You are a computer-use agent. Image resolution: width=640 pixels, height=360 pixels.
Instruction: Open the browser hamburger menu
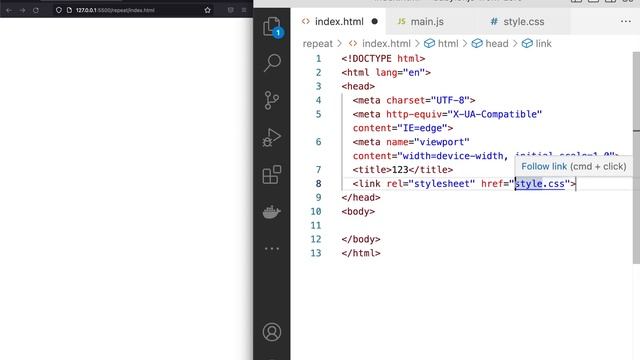[244, 10]
